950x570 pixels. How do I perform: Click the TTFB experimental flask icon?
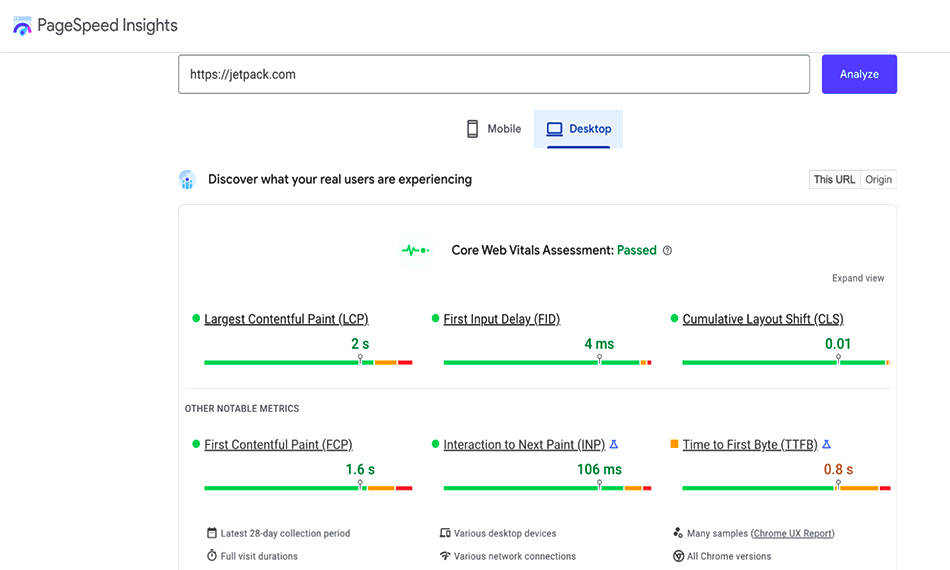pyautogui.click(x=826, y=445)
